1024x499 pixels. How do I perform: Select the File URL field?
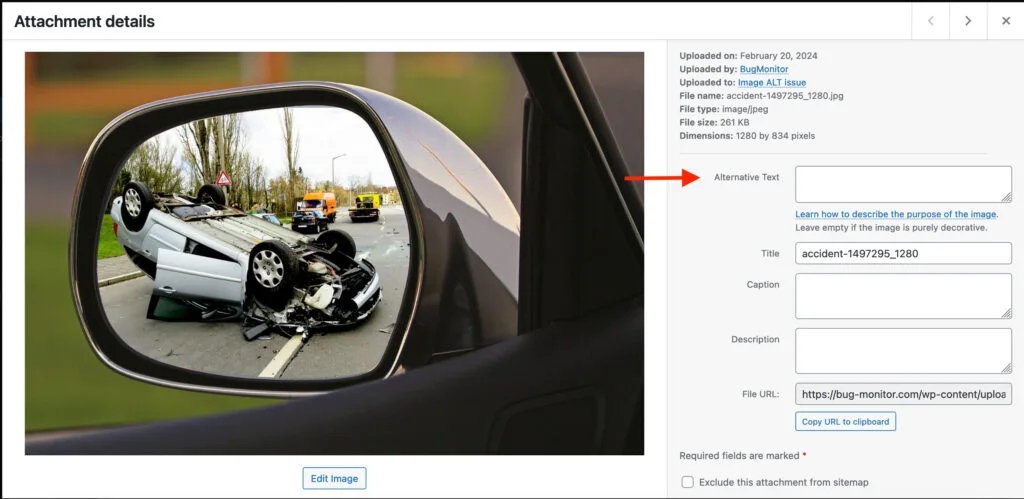tap(903, 394)
